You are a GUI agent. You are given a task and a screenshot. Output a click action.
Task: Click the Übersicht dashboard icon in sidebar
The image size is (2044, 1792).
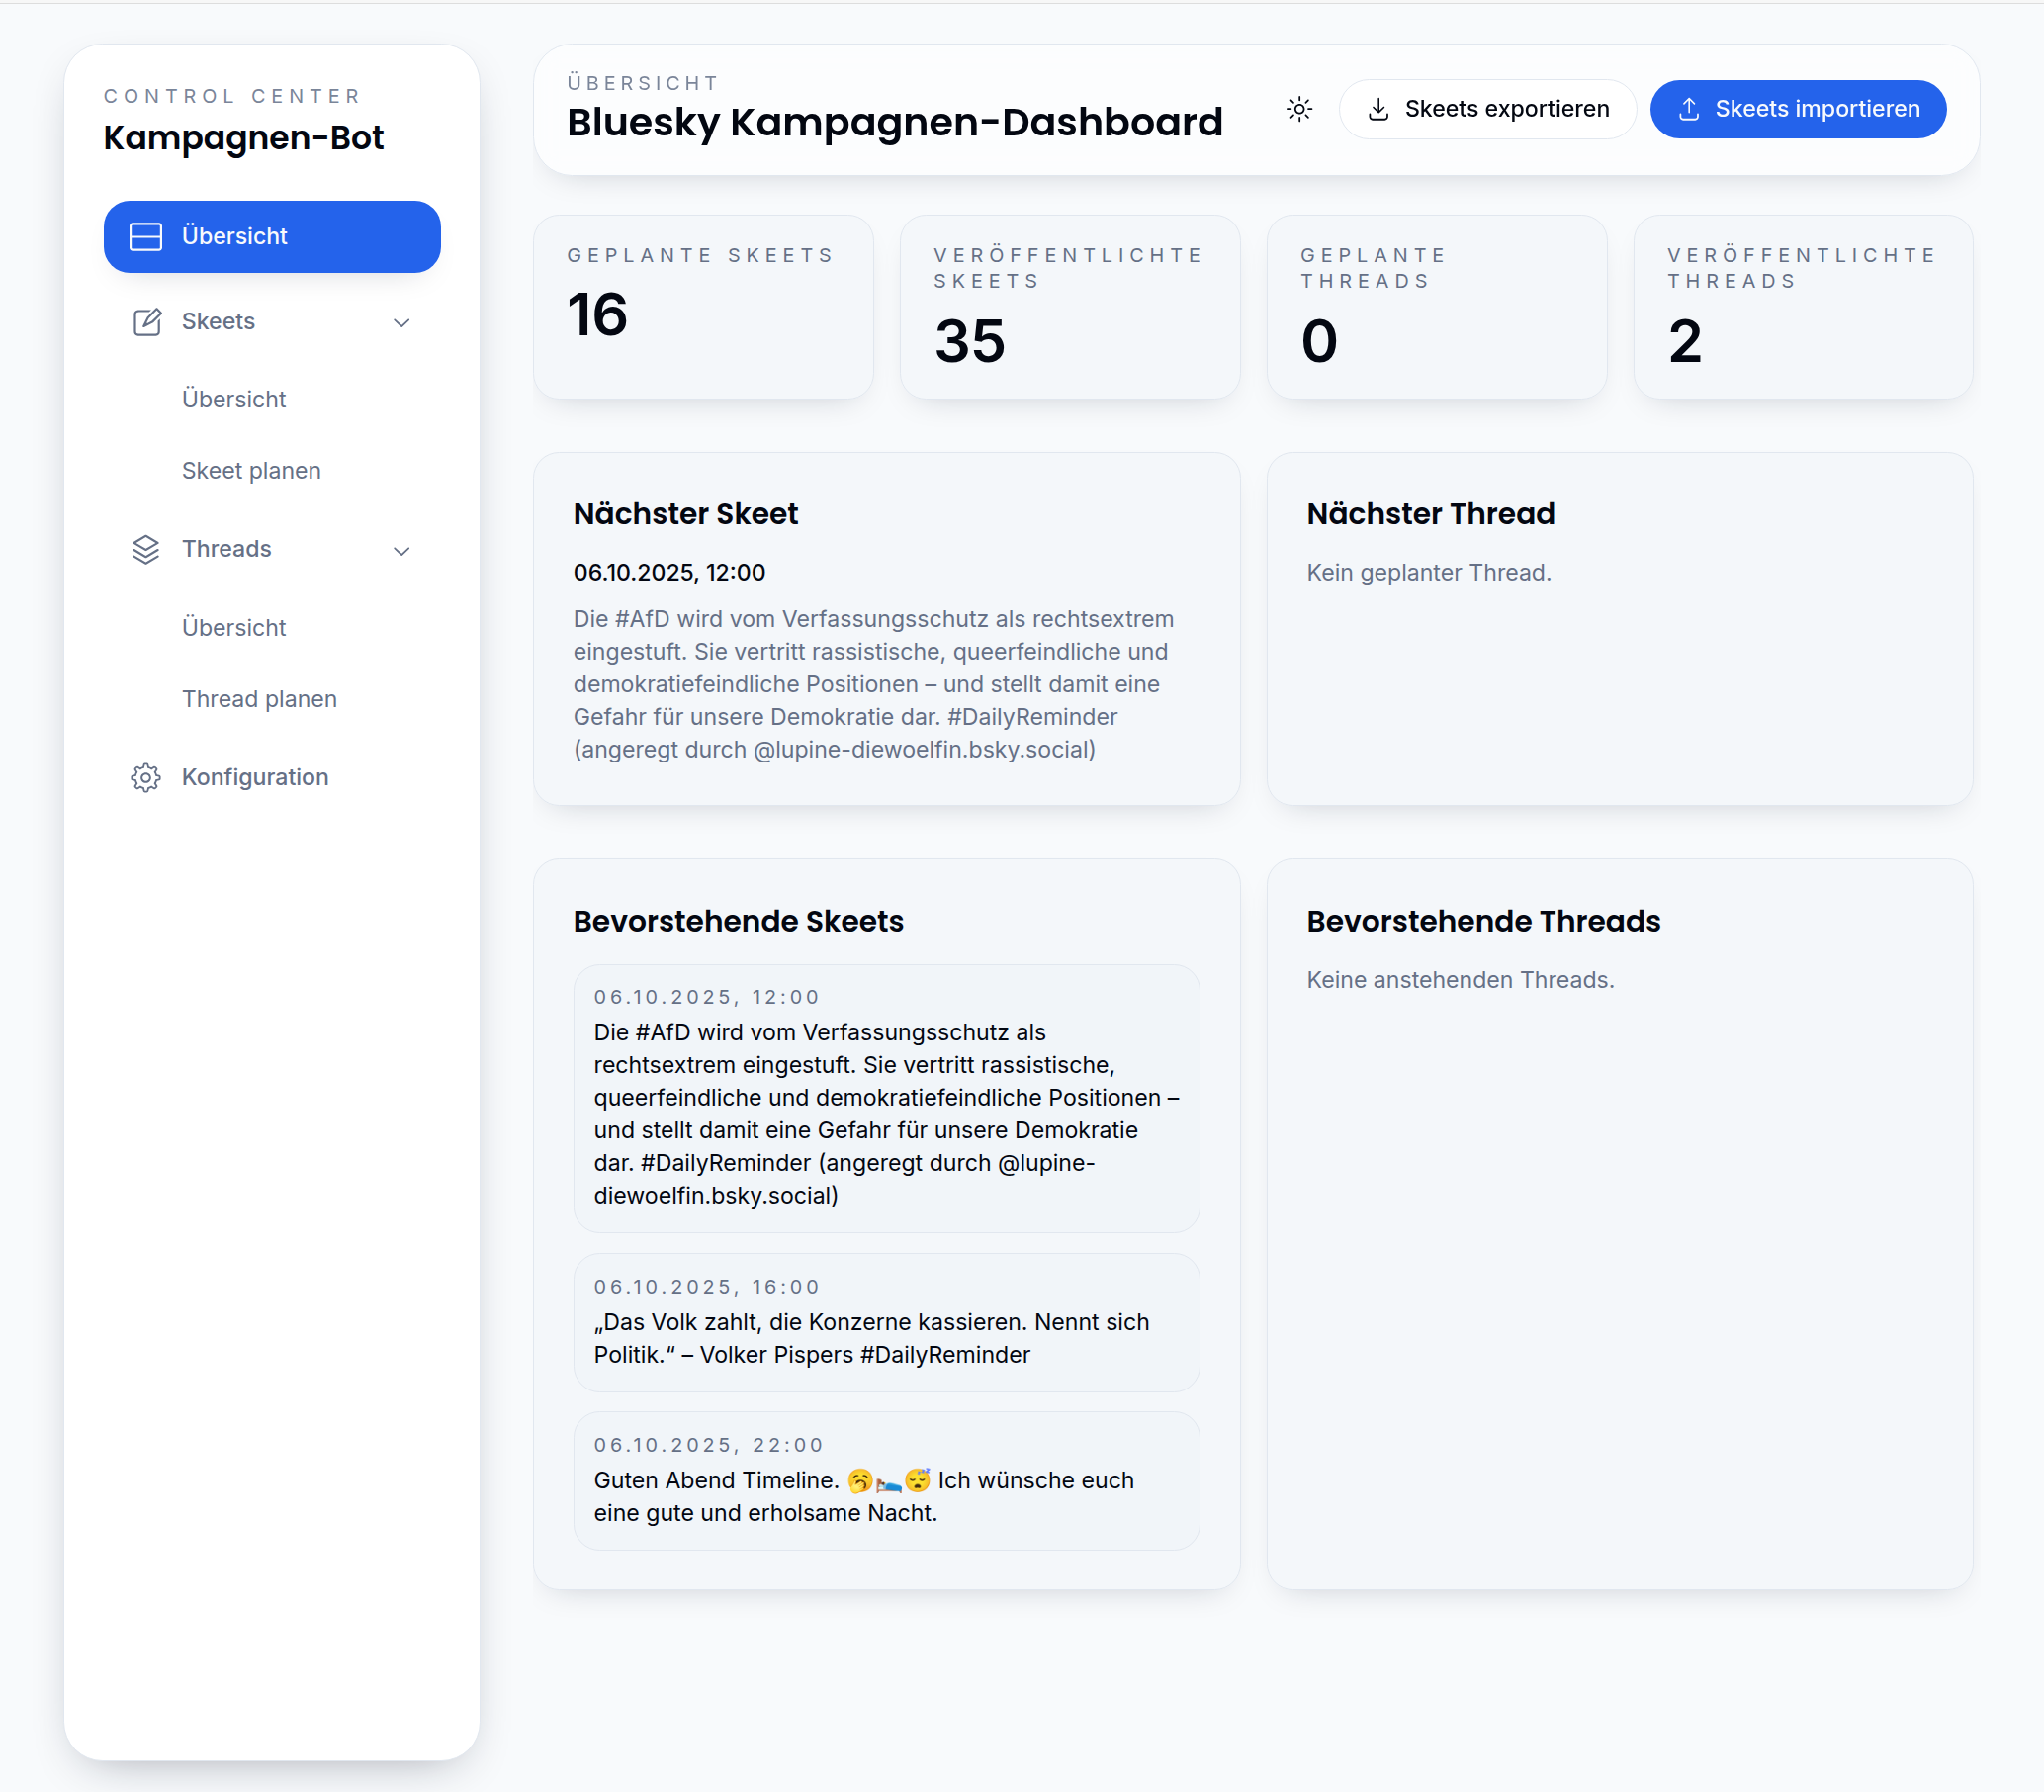pos(146,236)
